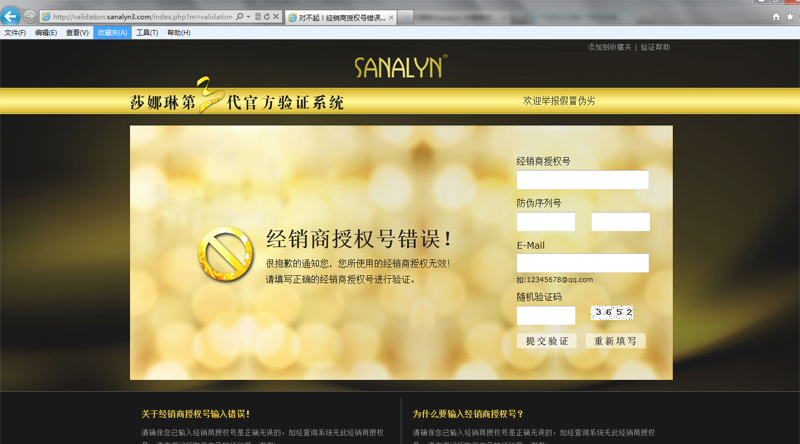Click the 如:12345678@qq.com example text
This screenshot has height=444, width=800.
point(555,280)
